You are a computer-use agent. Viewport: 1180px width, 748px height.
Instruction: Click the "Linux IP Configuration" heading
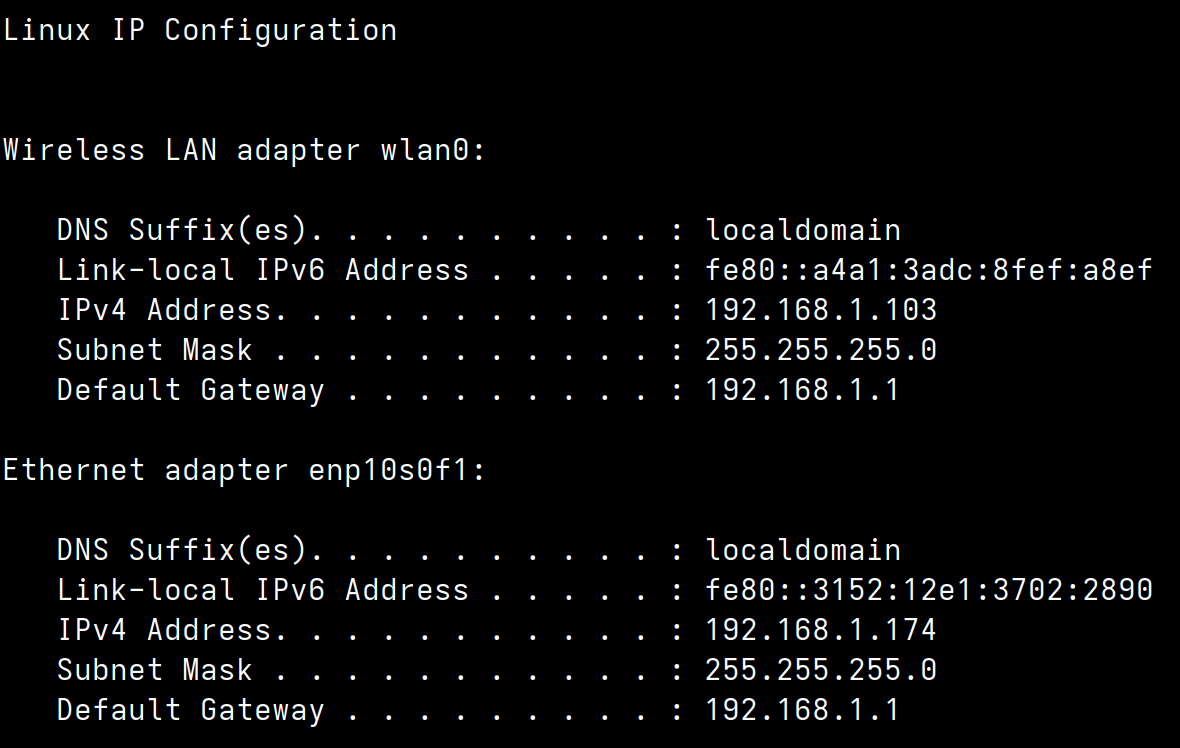pyautogui.click(x=200, y=30)
